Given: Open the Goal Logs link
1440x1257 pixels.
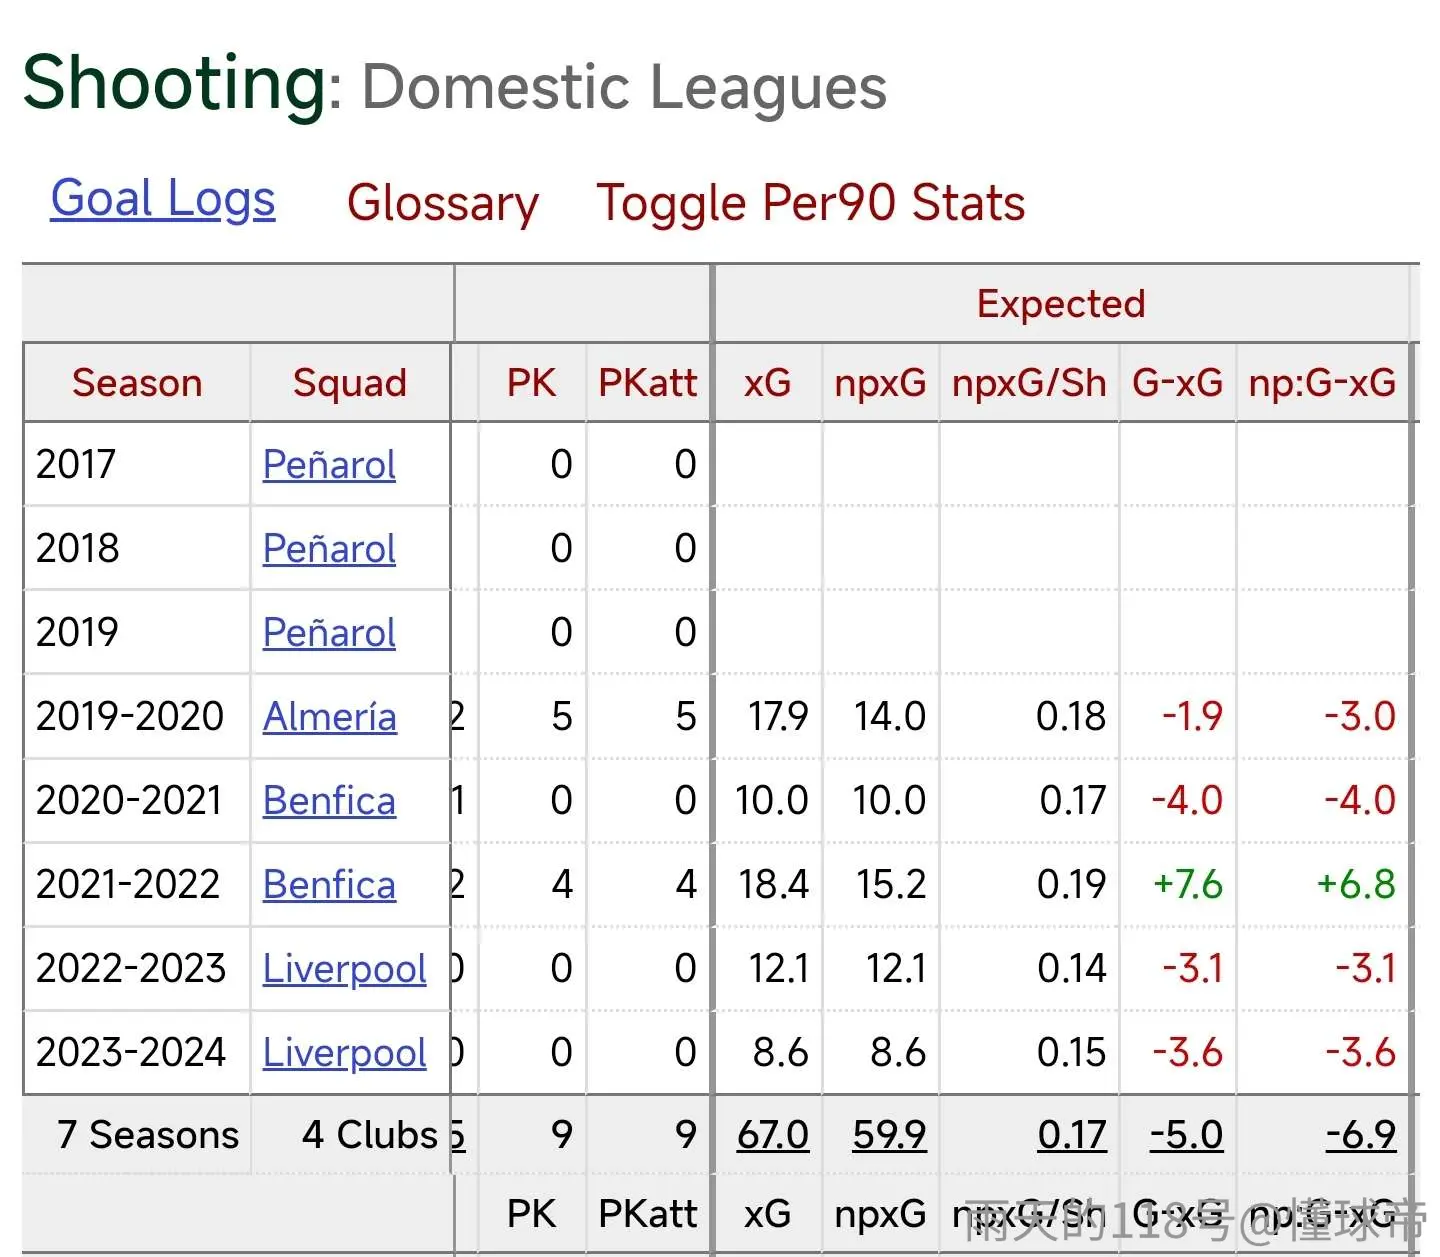Looking at the screenshot, I should [163, 199].
